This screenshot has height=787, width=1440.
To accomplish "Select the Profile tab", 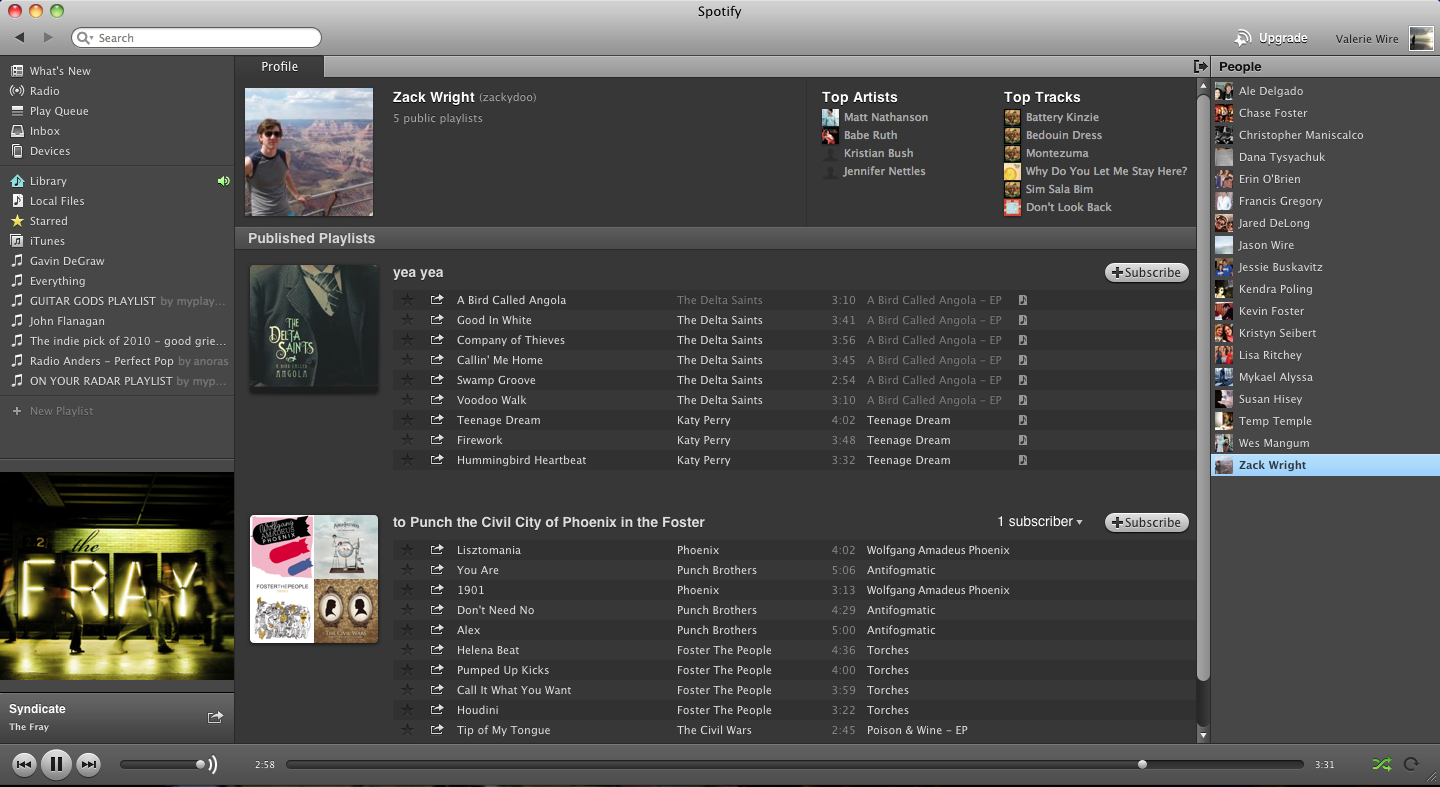I will coord(279,67).
